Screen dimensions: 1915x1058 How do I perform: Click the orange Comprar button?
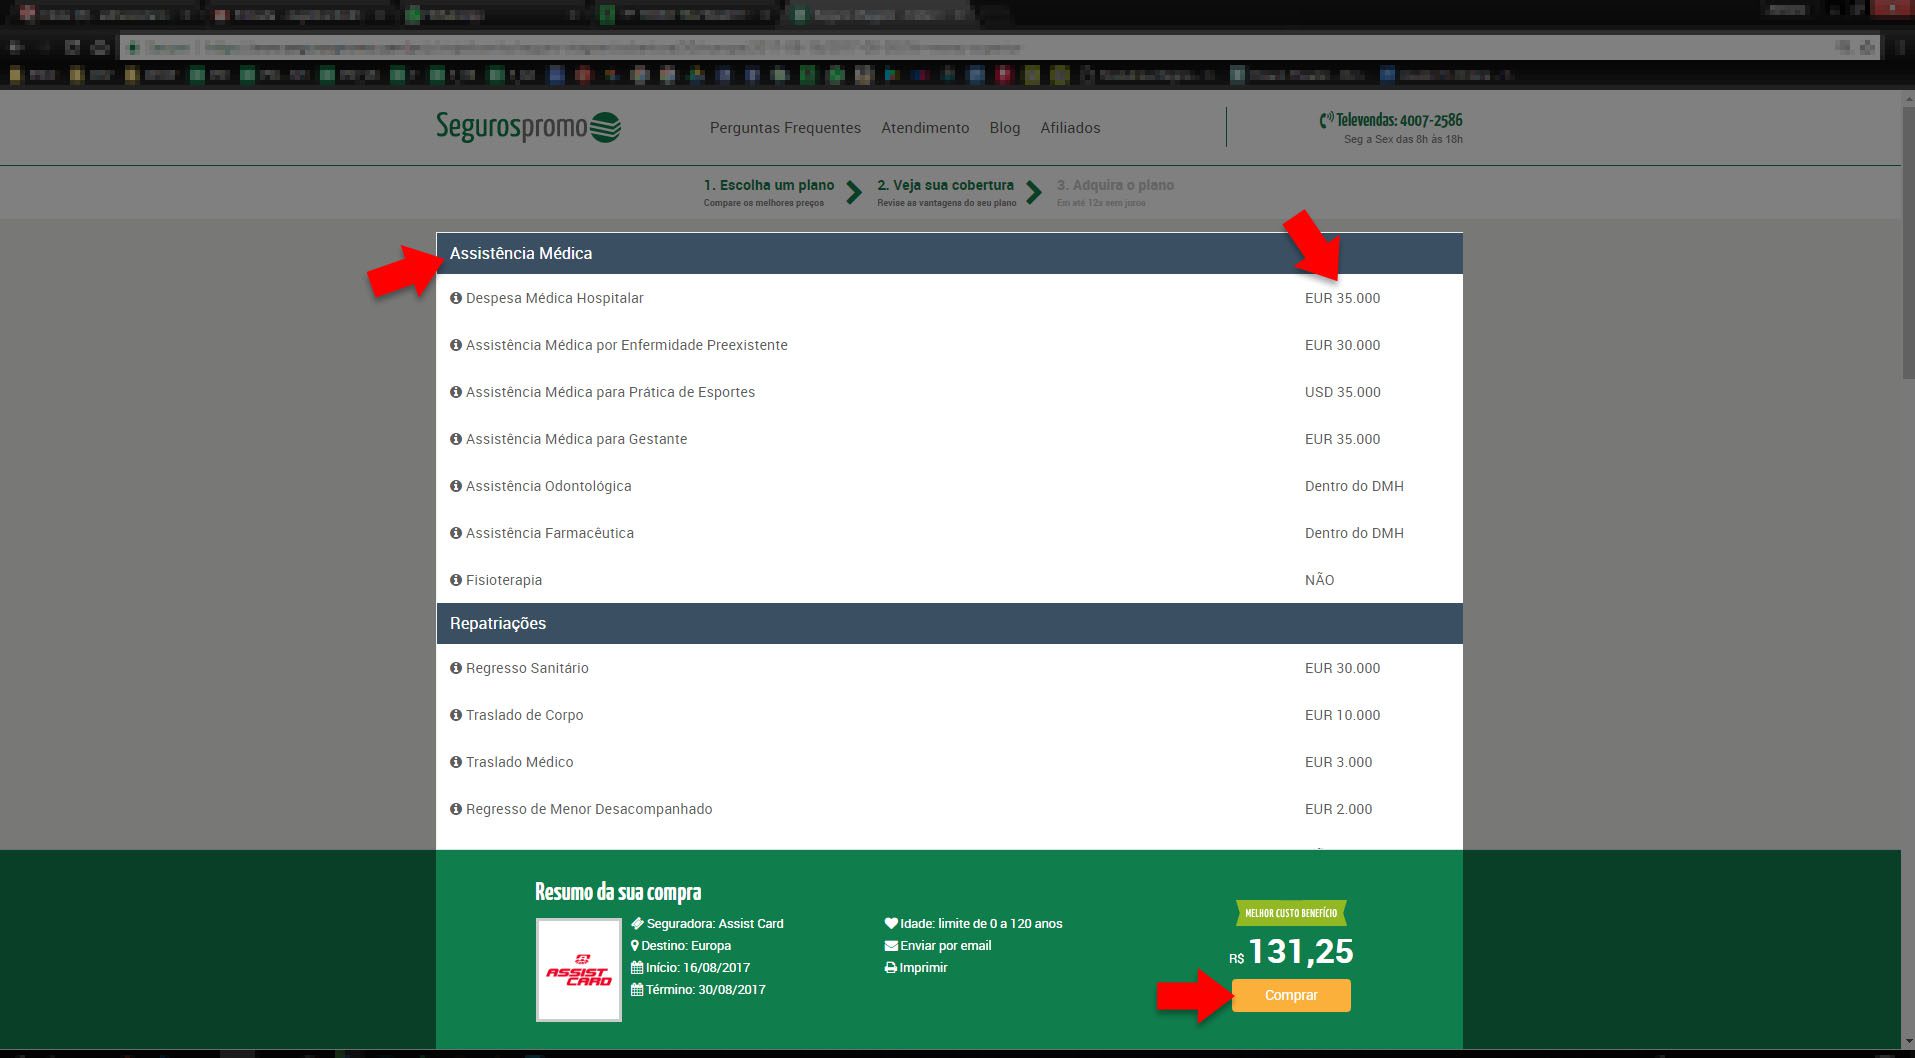coord(1291,995)
